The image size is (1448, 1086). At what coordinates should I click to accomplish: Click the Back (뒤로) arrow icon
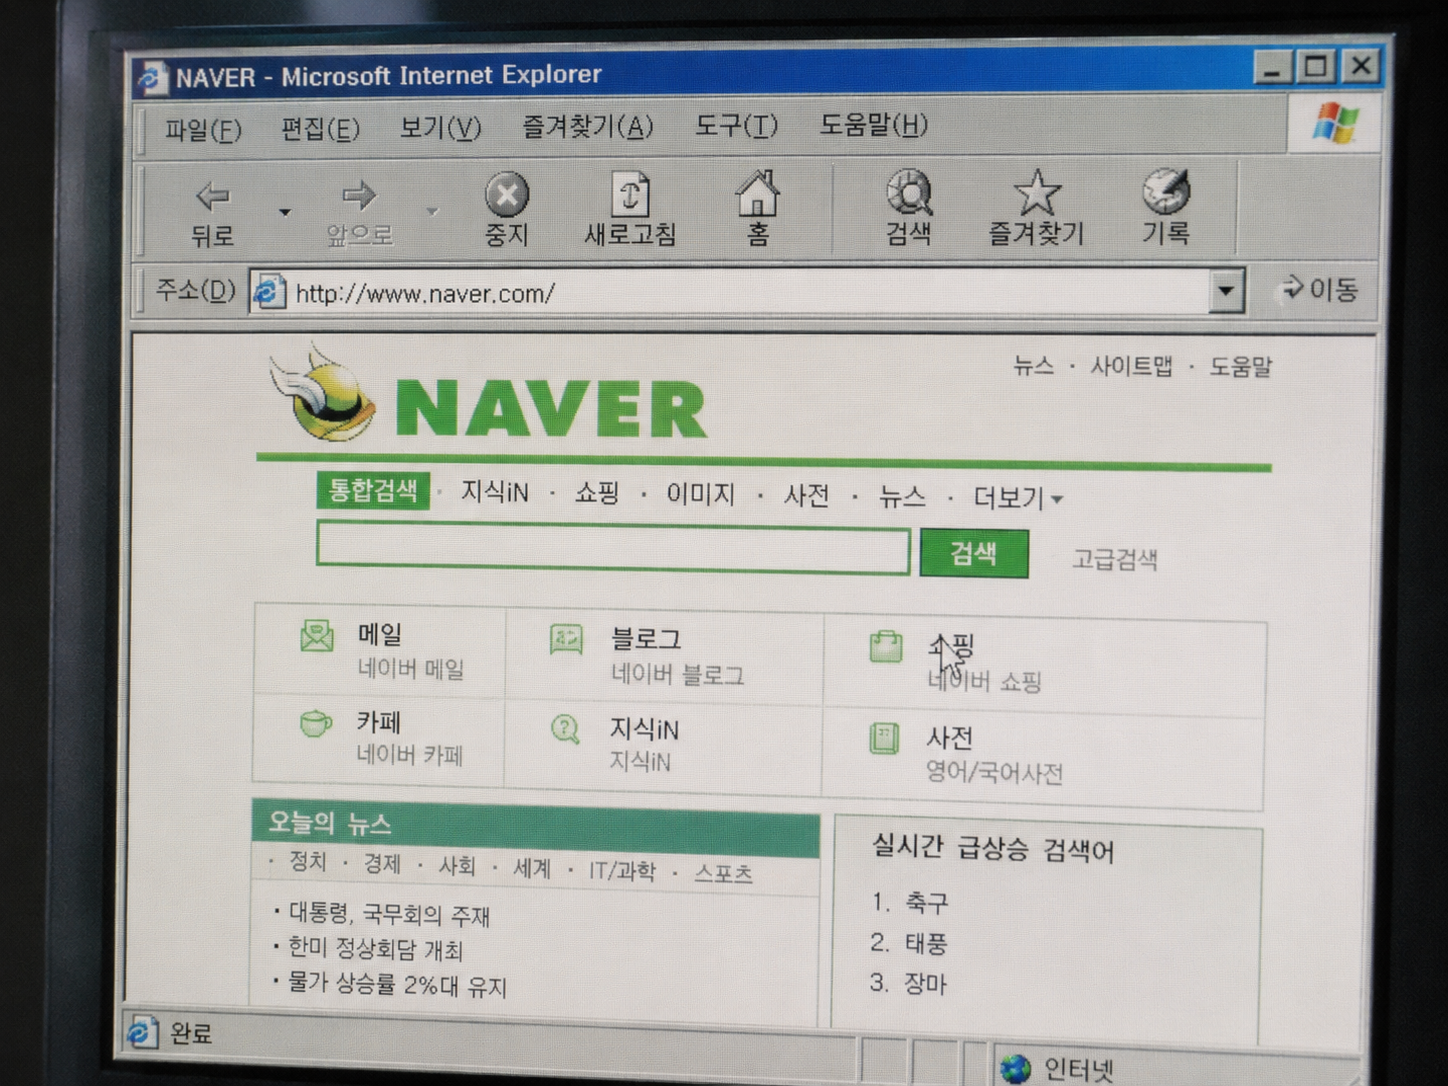[x=212, y=196]
